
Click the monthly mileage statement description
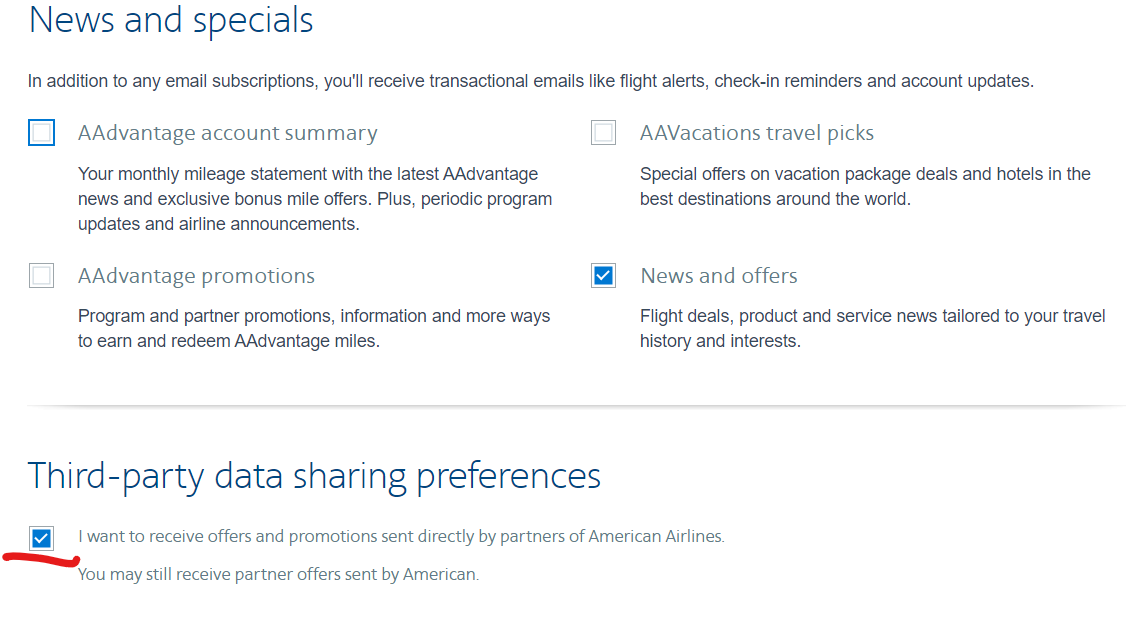coord(315,199)
